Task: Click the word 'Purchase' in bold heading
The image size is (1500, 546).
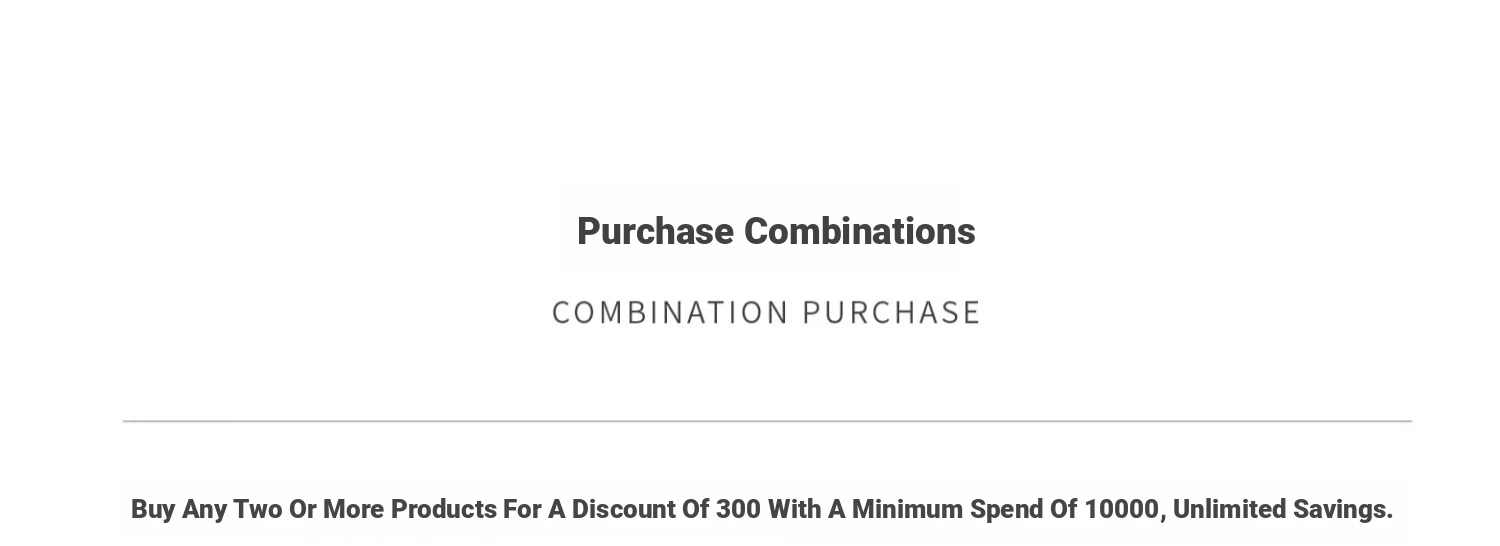Action: point(655,232)
